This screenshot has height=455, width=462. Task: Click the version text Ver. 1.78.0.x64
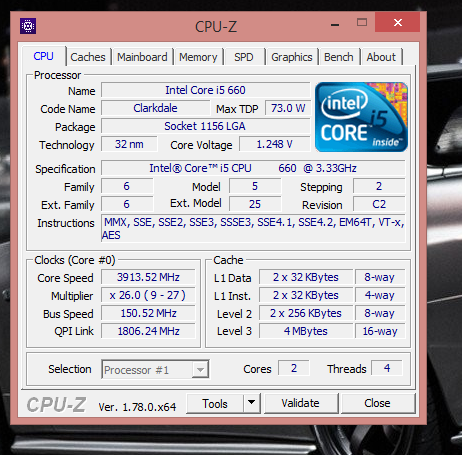point(137,407)
